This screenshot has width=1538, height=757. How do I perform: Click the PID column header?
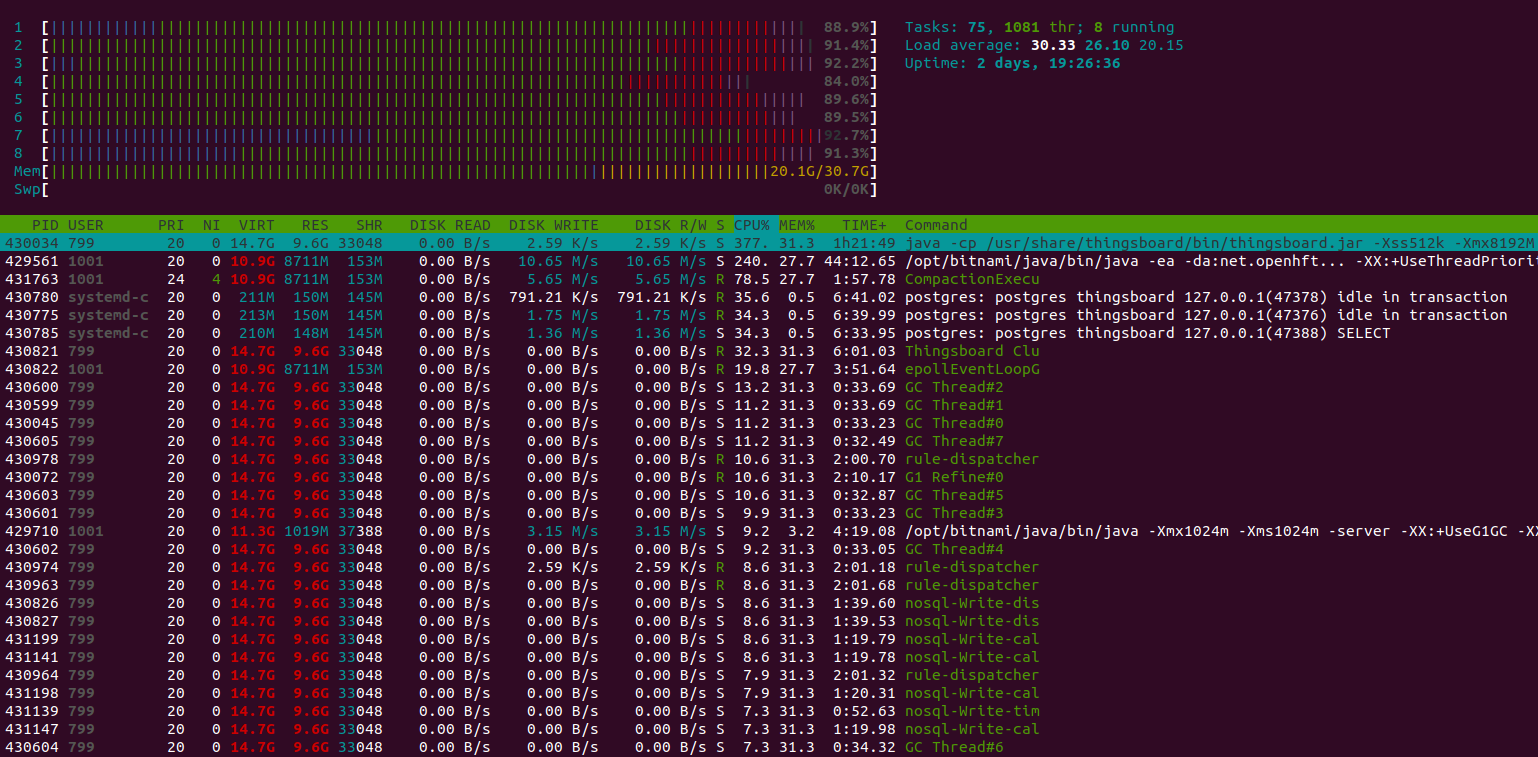point(44,225)
